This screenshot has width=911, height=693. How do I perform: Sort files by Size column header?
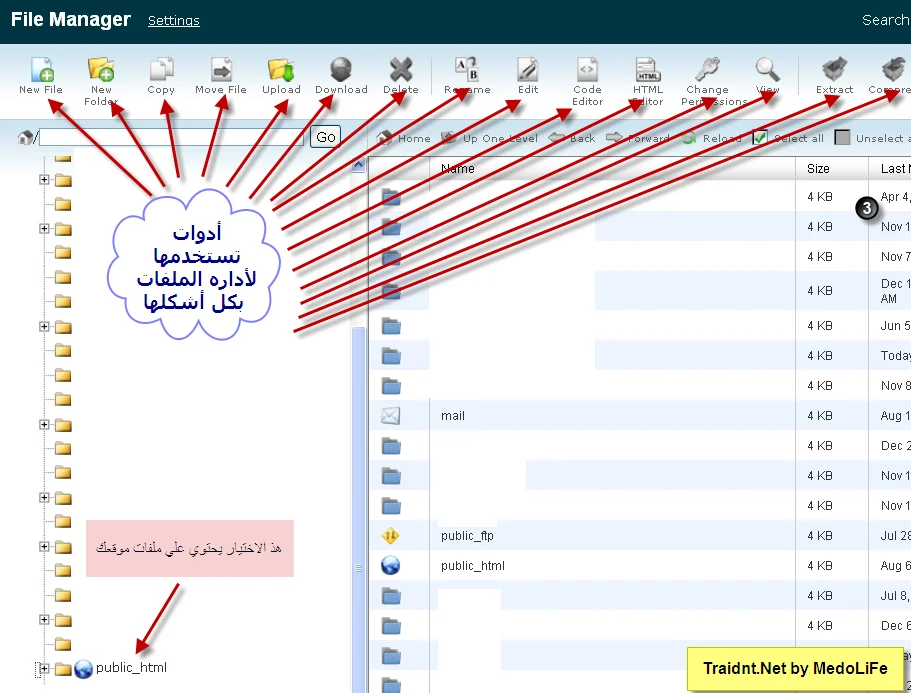818,169
